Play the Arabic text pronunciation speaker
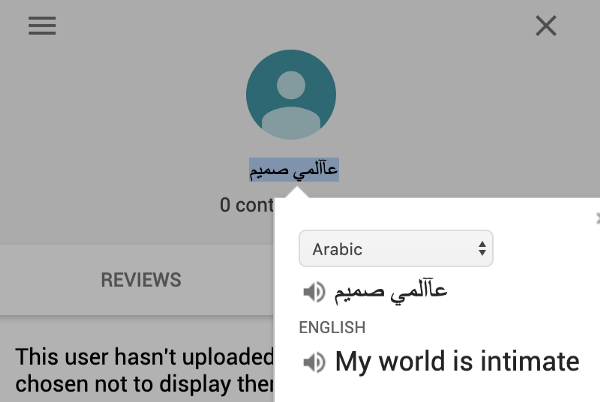This screenshot has width=600, height=402. pyautogui.click(x=314, y=292)
